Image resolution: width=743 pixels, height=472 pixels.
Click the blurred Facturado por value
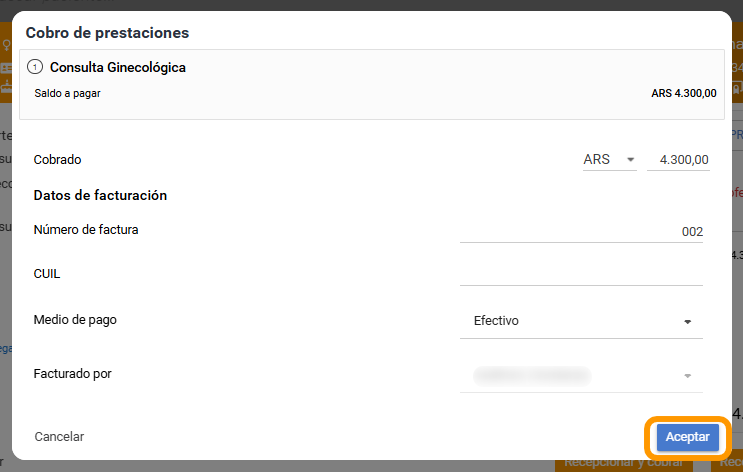click(x=532, y=376)
